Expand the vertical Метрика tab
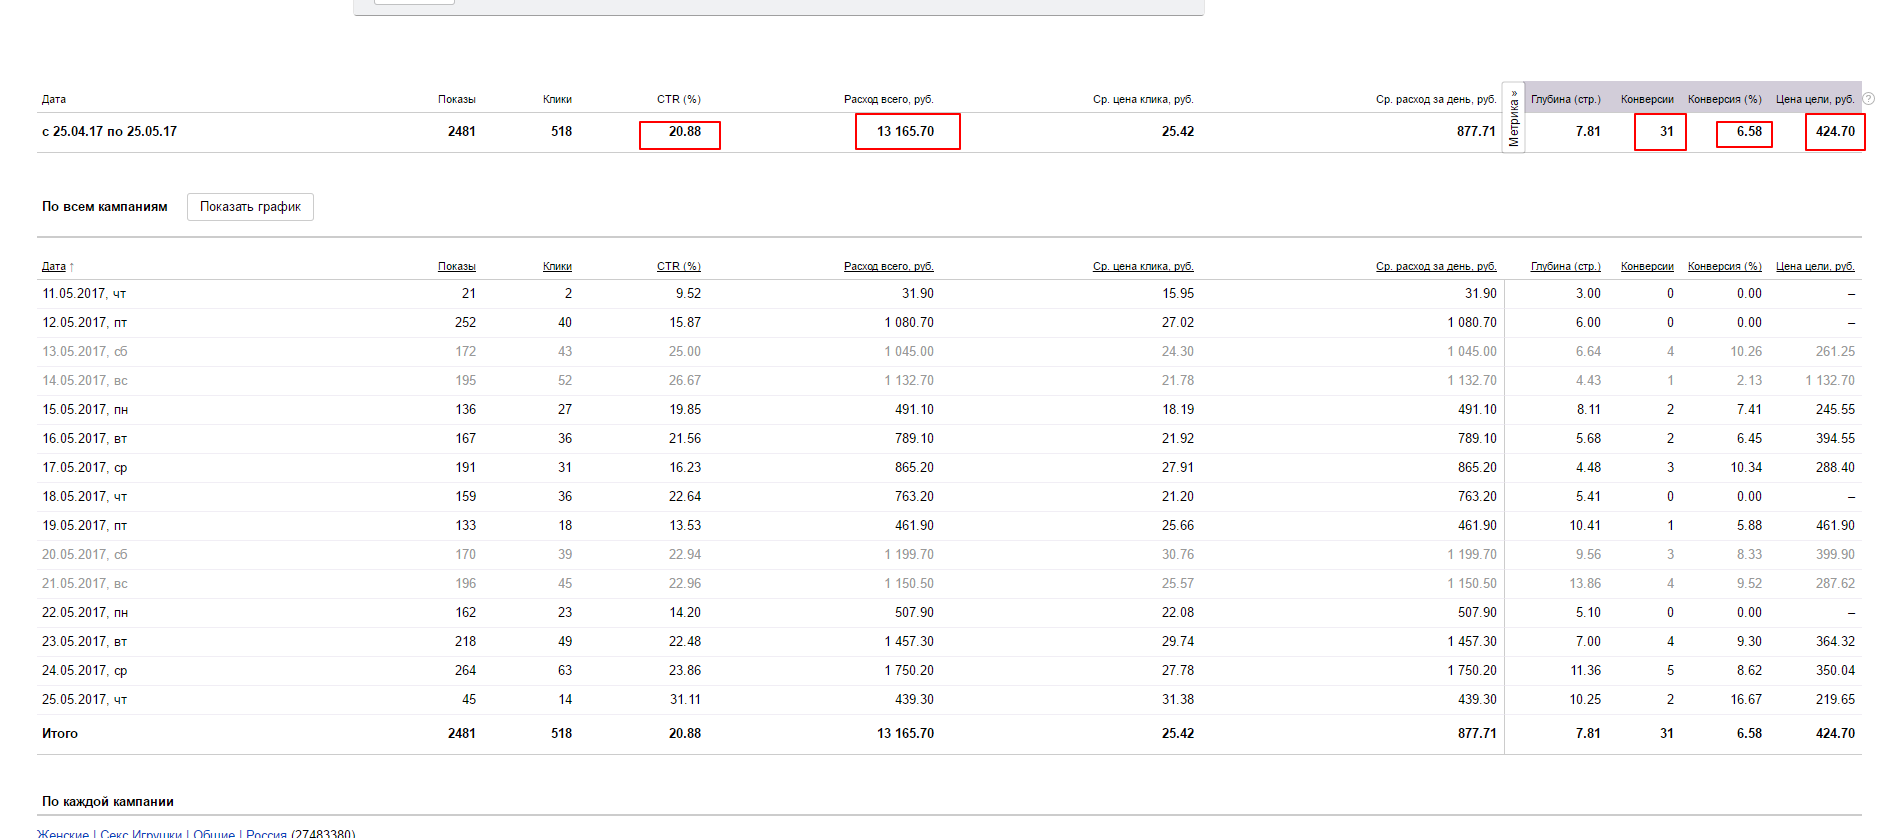 (x=1513, y=118)
